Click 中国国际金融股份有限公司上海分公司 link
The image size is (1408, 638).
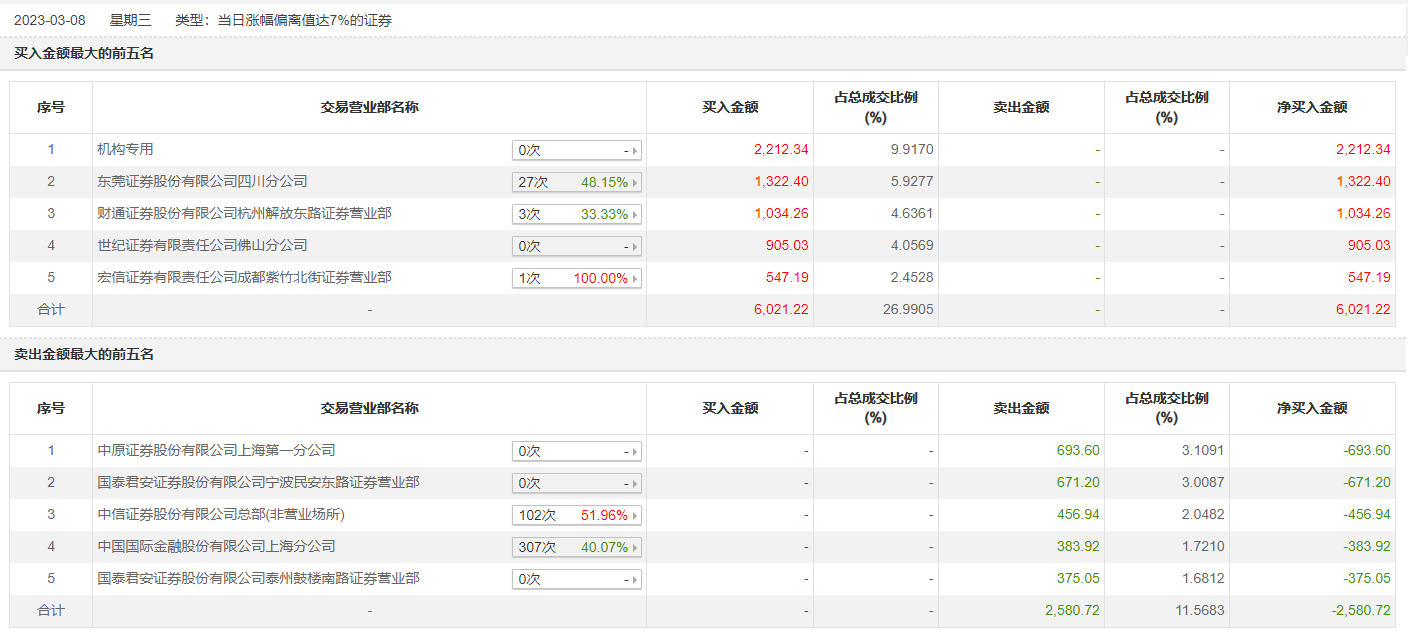pos(216,547)
